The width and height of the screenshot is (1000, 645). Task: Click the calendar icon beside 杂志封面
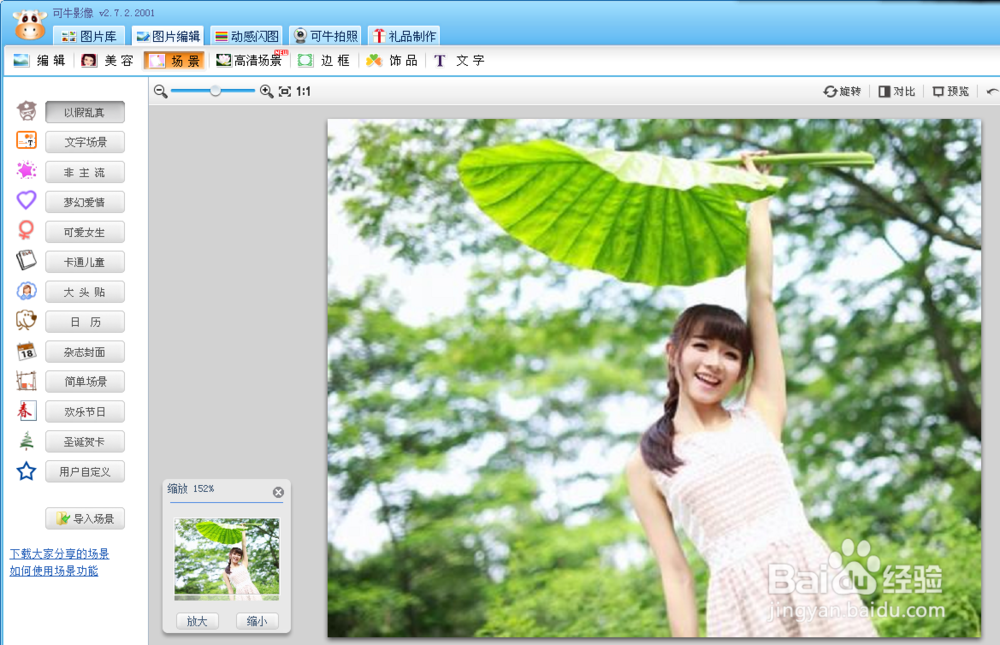point(26,351)
